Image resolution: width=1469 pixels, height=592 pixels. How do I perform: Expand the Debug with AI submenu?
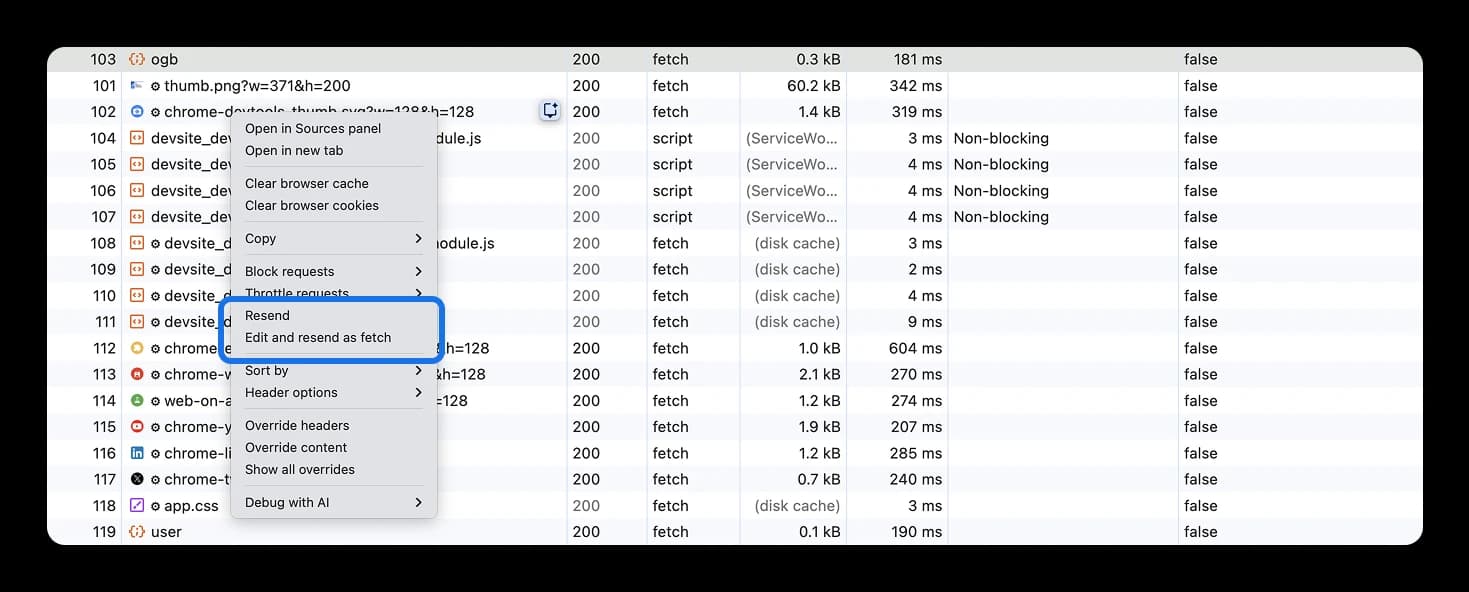[x=419, y=502]
